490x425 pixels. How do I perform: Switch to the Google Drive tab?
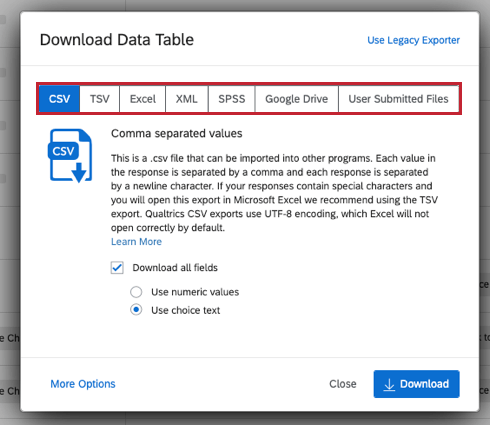[297, 99]
